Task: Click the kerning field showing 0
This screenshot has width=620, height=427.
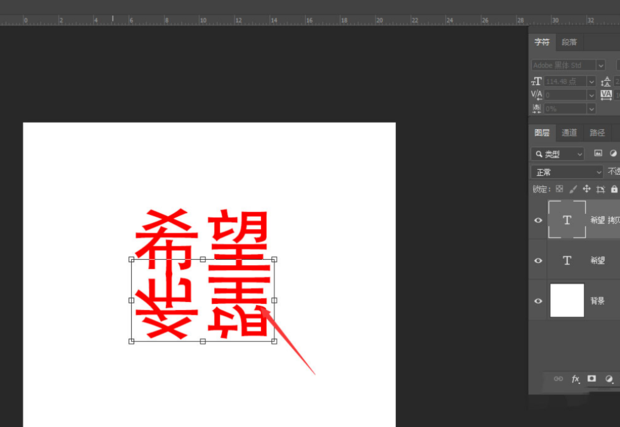Action: 565,95
